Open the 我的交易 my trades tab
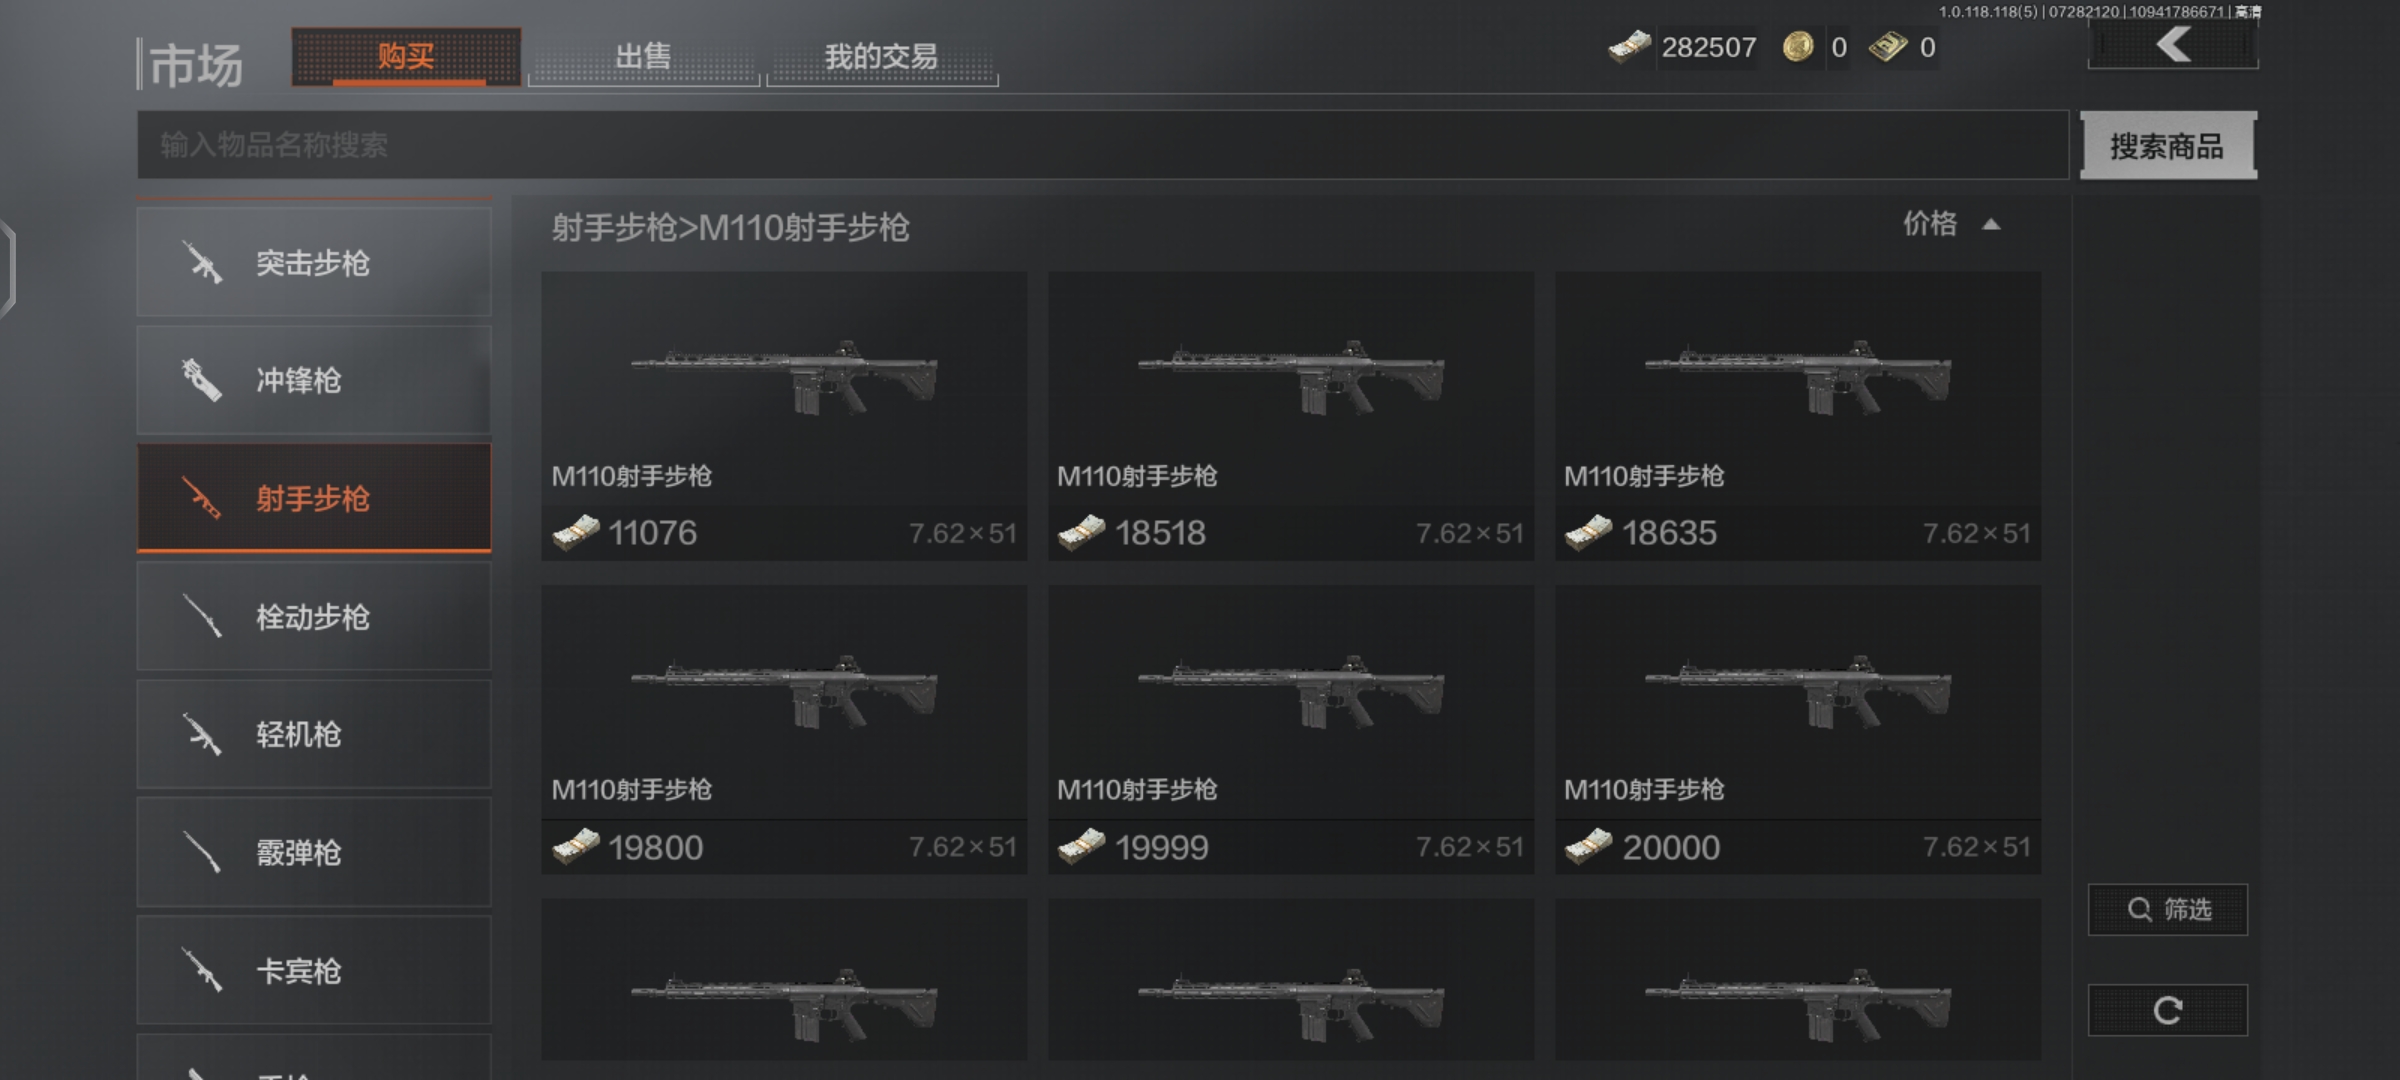This screenshot has width=2400, height=1080. click(x=881, y=56)
